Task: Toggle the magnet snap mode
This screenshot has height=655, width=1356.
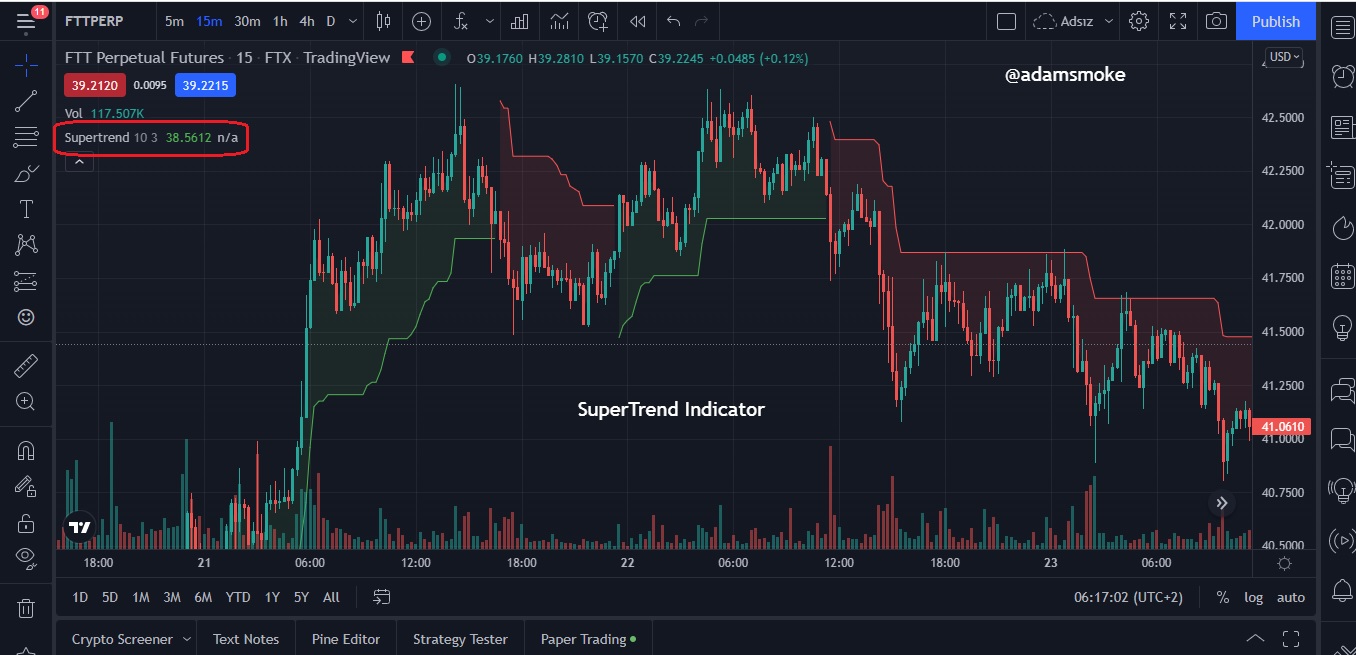Action: coord(26,451)
